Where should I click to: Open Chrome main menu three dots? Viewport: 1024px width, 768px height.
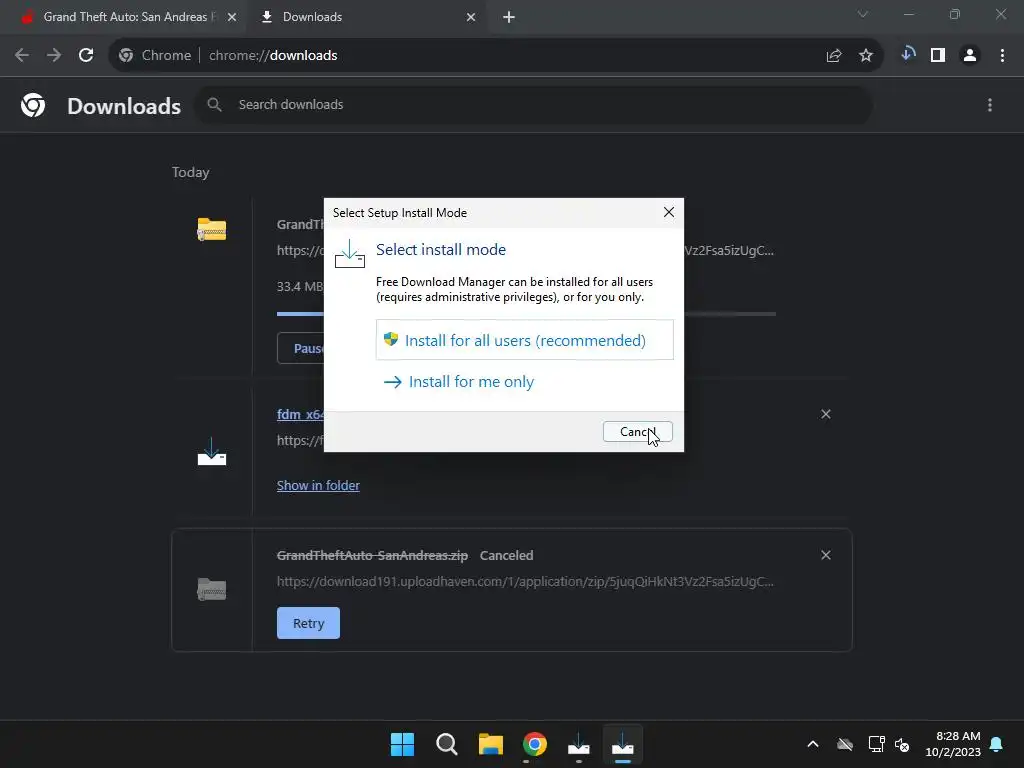click(x=1002, y=56)
